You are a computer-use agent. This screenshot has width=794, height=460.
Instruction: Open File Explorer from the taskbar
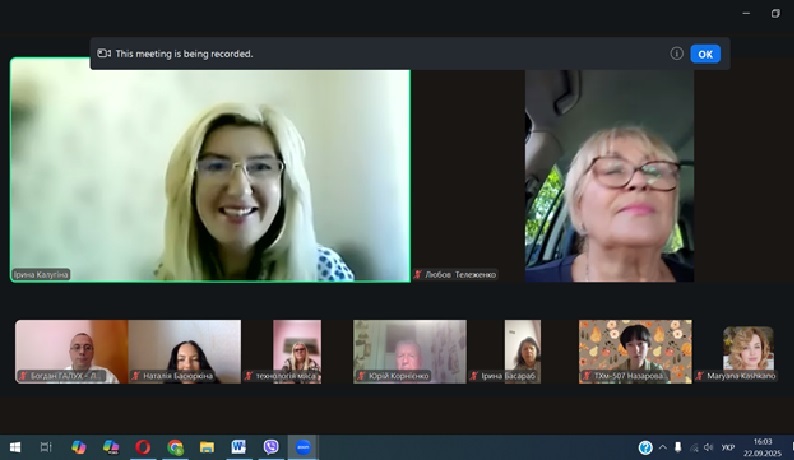pos(207,447)
